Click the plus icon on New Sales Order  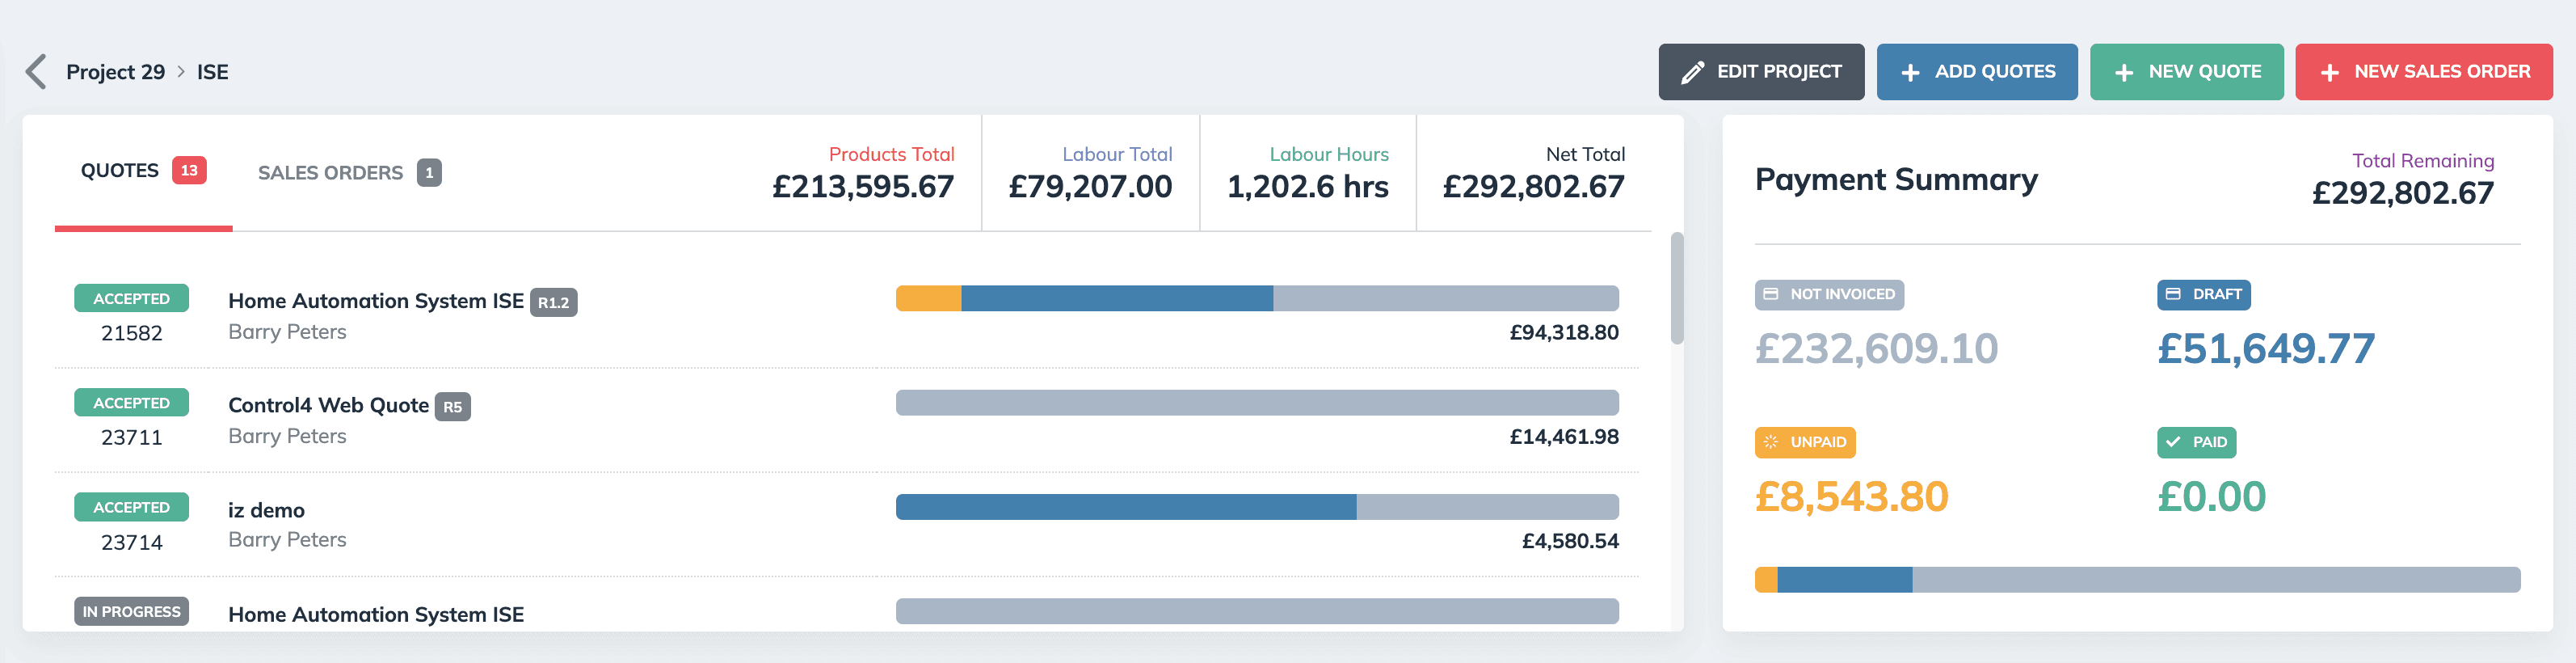pyautogui.click(x=2332, y=71)
